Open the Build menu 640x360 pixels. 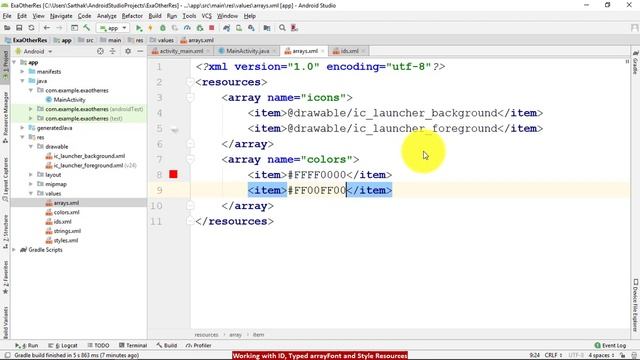point(155,16)
